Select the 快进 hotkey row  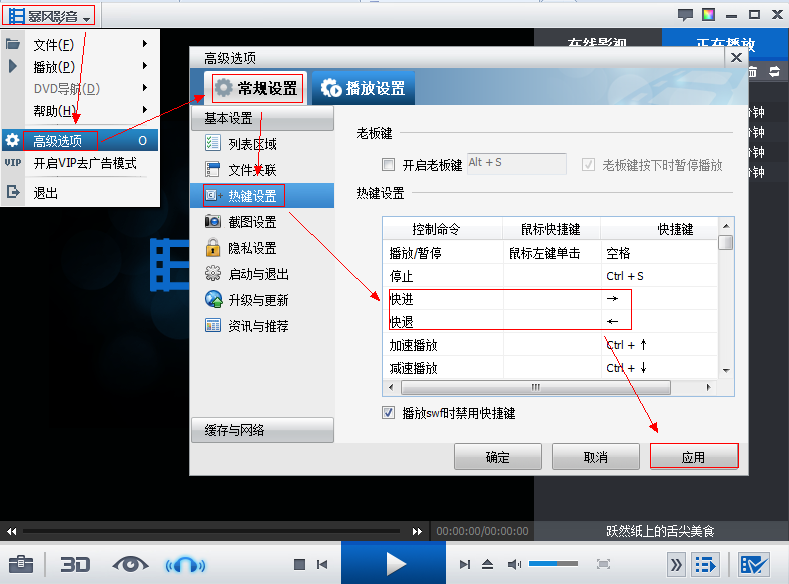tap(550, 299)
